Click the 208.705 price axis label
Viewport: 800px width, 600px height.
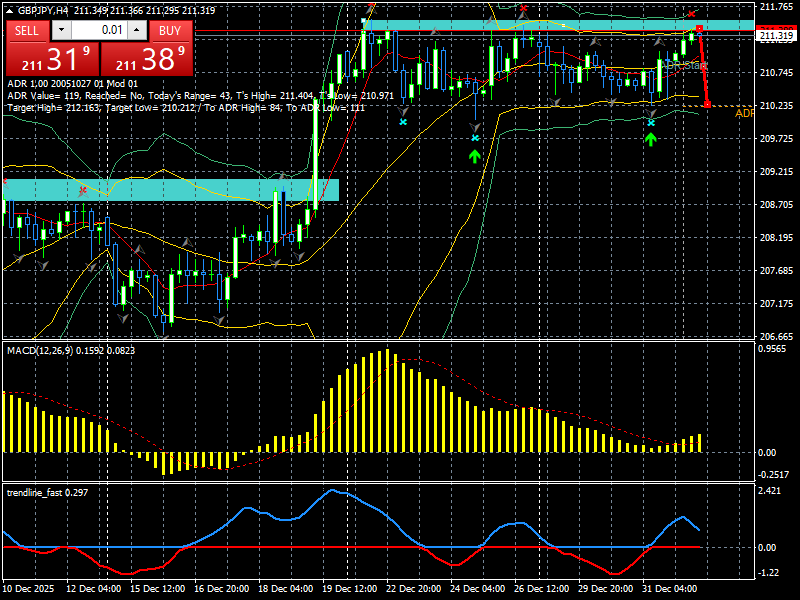(776, 205)
